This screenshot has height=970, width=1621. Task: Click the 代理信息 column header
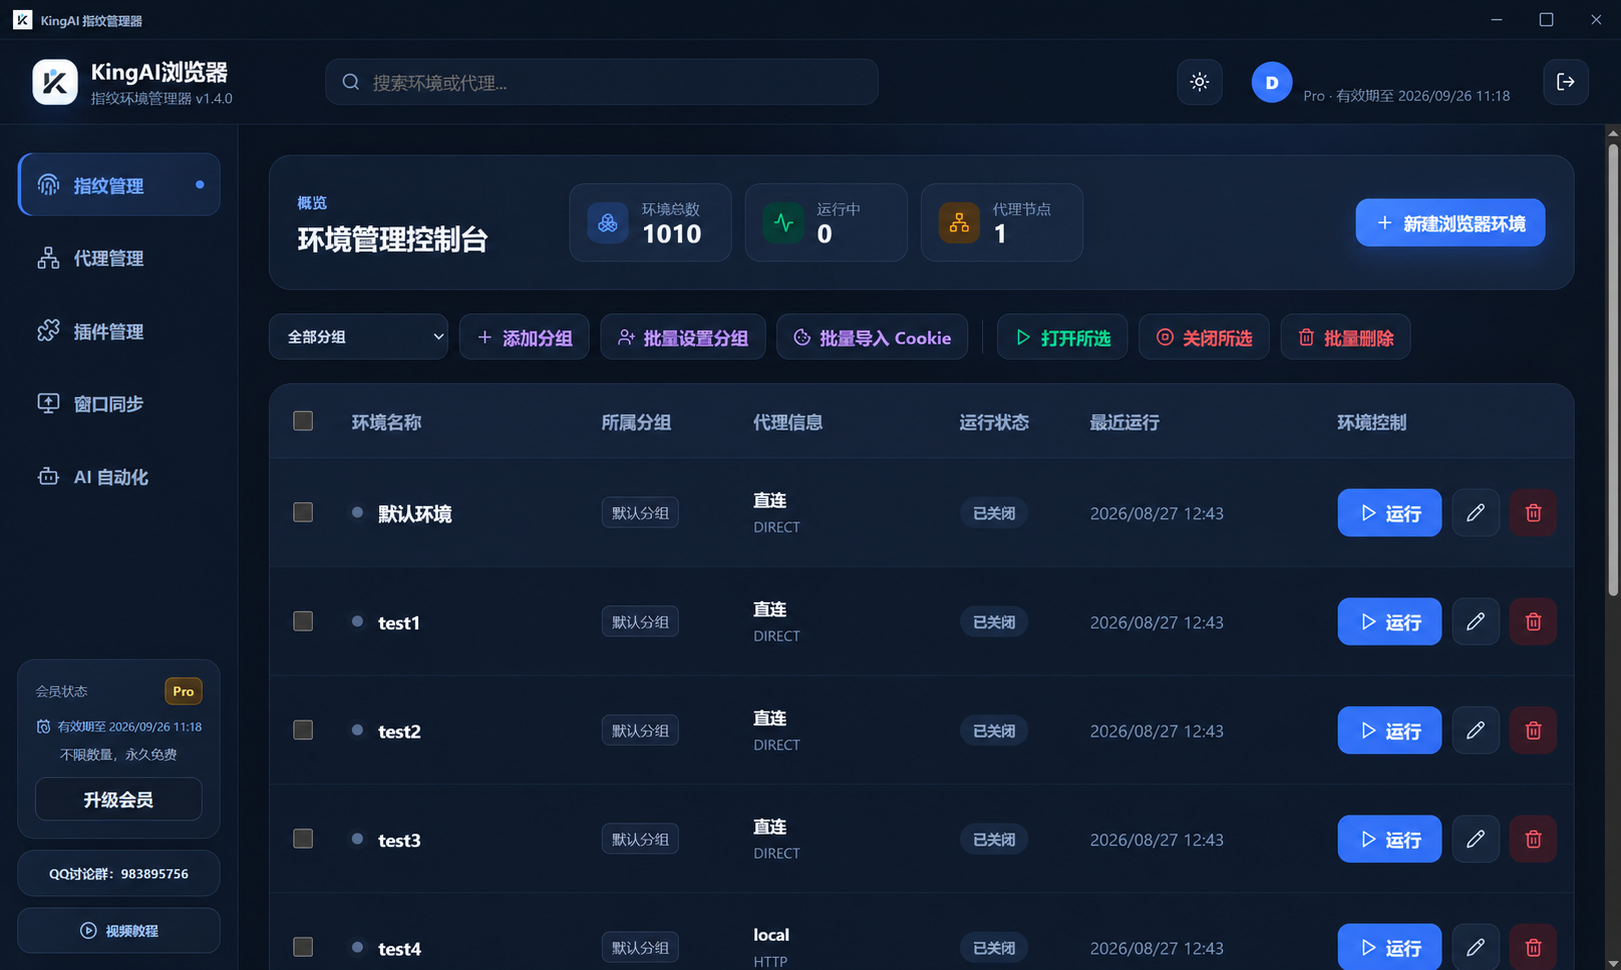[x=788, y=422]
